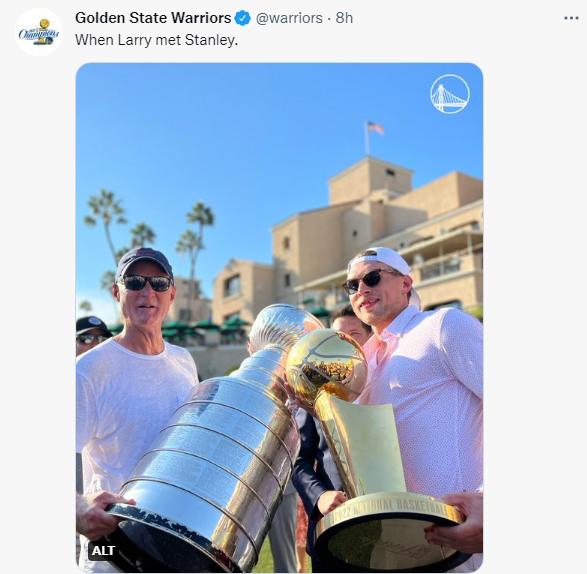Open the Golden State Warriors display name
The width and height of the screenshot is (587, 574).
153,18
